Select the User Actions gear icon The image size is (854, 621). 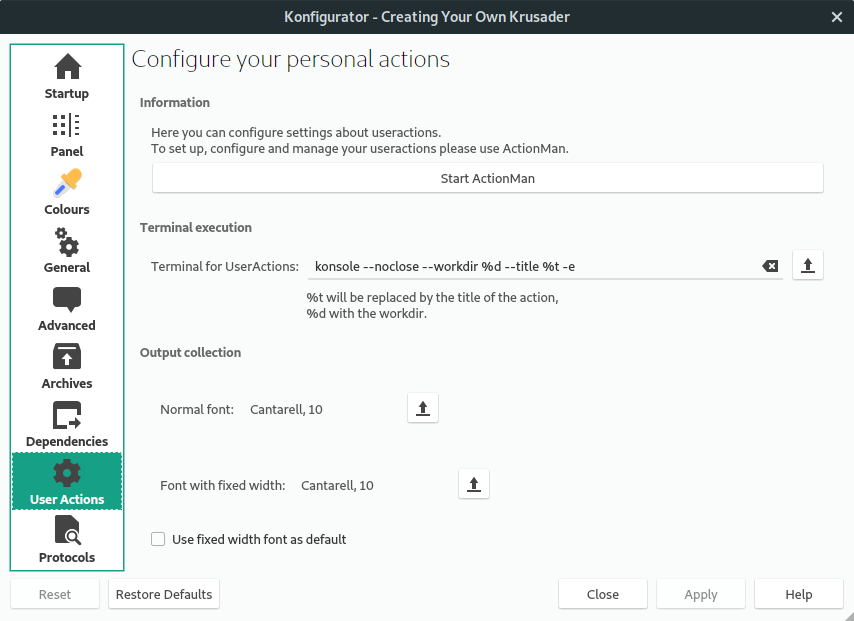67,473
